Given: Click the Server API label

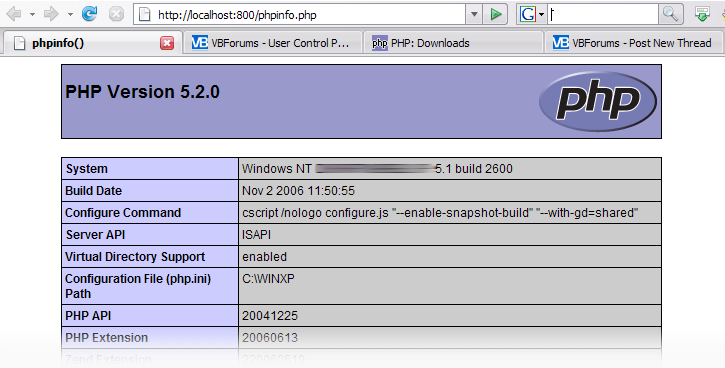Looking at the screenshot, I should pyautogui.click(x=95, y=235).
